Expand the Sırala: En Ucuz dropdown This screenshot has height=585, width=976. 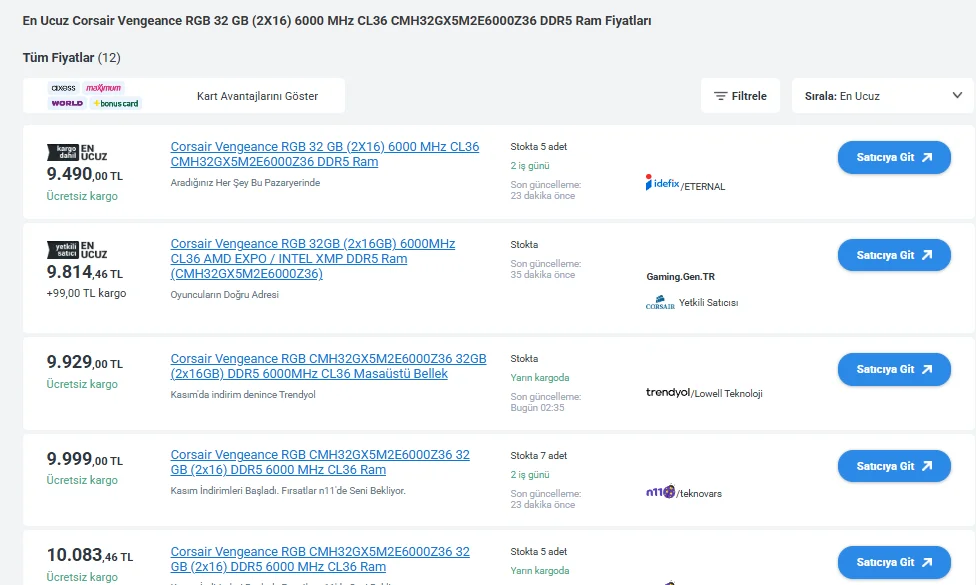[882, 96]
